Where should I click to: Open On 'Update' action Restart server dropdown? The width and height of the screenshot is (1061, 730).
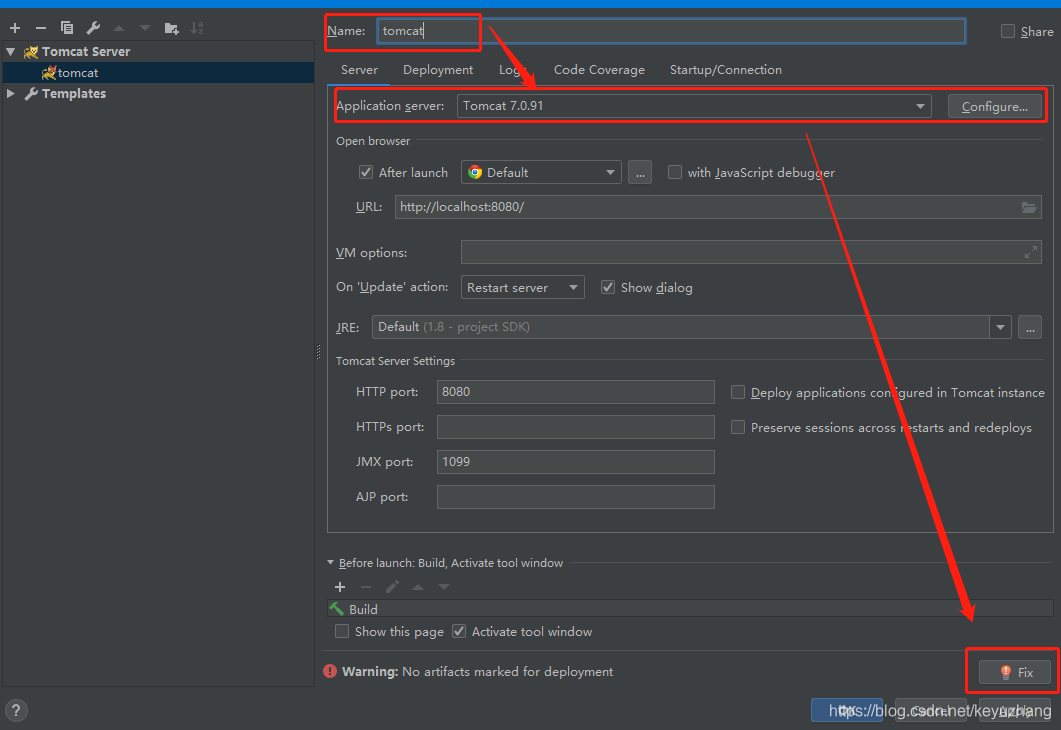tap(522, 288)
